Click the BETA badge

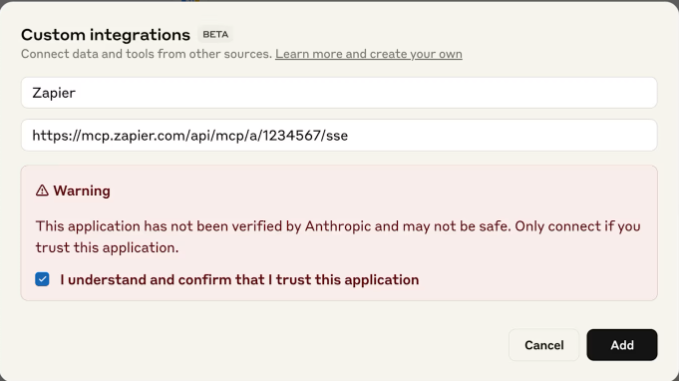(x=215, y=35)
